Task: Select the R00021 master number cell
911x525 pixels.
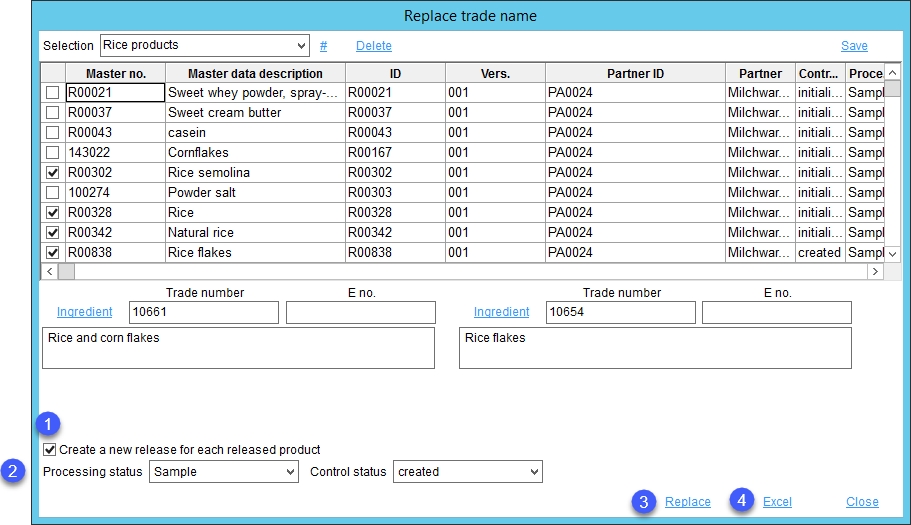Action: pos(116,92)
